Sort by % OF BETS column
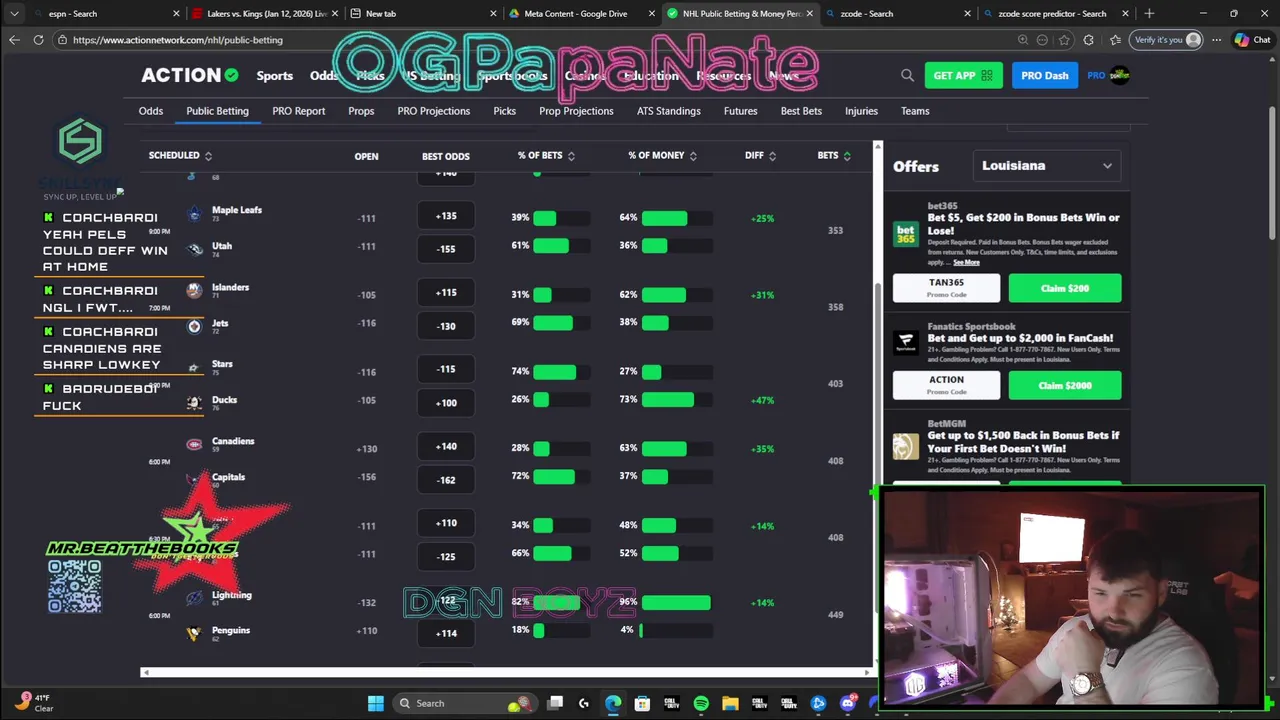Image resolution: width=1280 pixels, height=720 pixels. coord(546,155)
